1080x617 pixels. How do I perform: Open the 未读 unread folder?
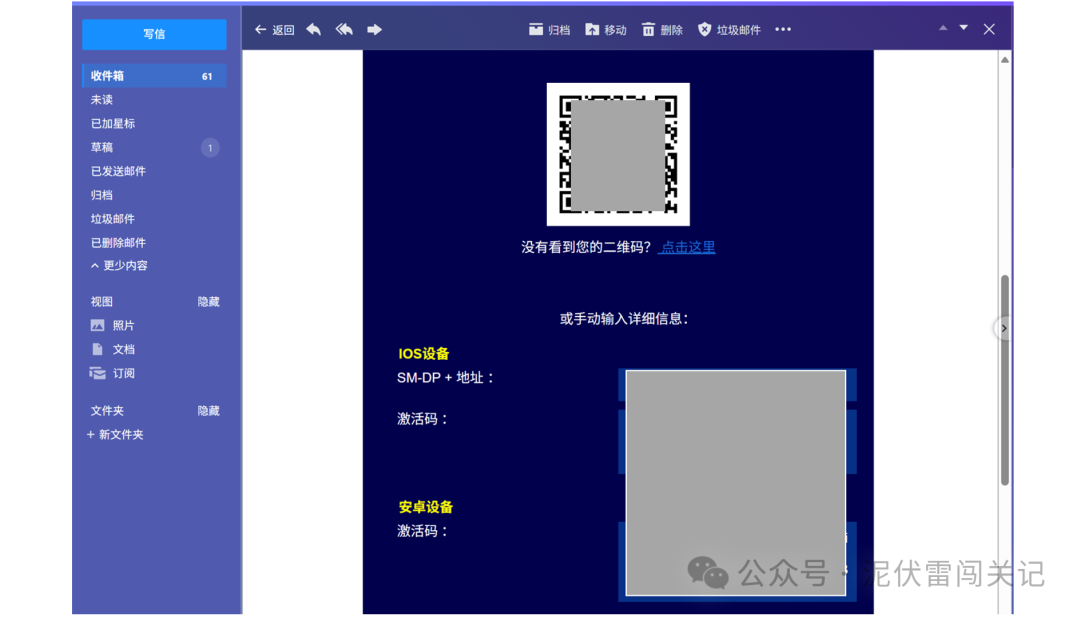tap(101, 100)
